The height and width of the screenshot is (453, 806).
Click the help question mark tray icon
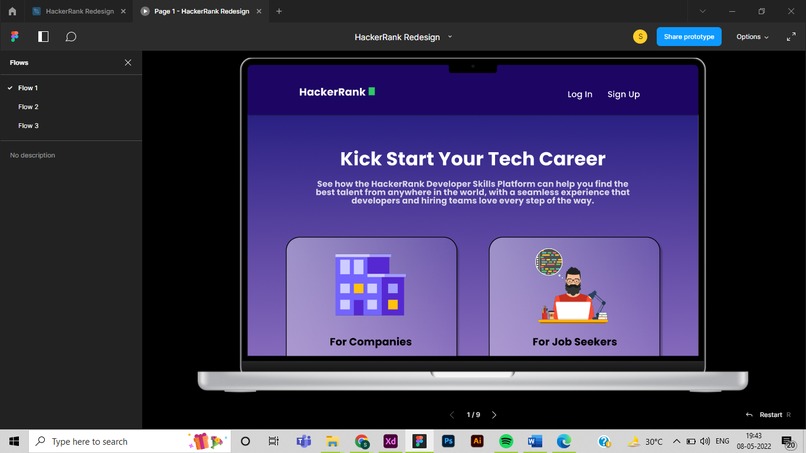point(604,441)
